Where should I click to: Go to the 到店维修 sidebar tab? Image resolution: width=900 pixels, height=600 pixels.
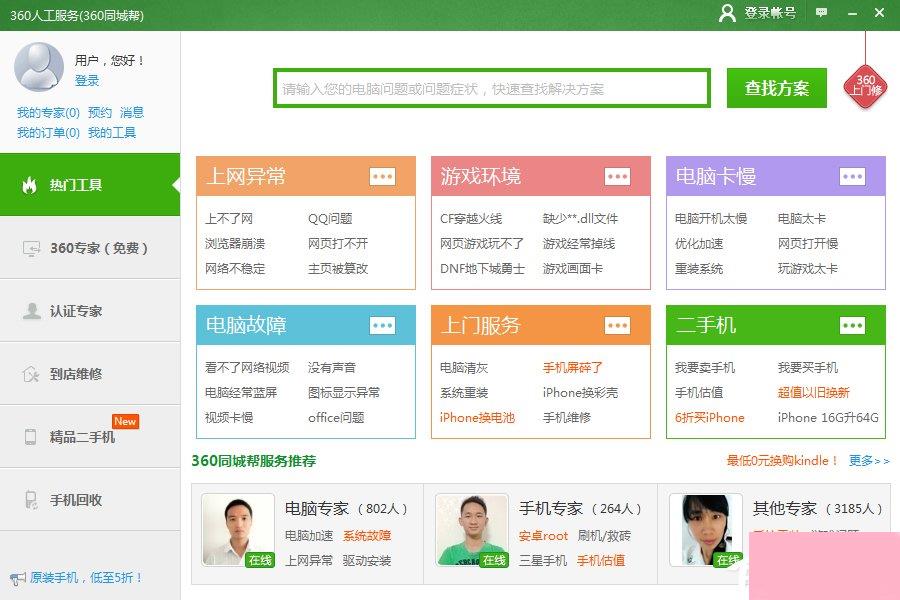pos(90,374)
